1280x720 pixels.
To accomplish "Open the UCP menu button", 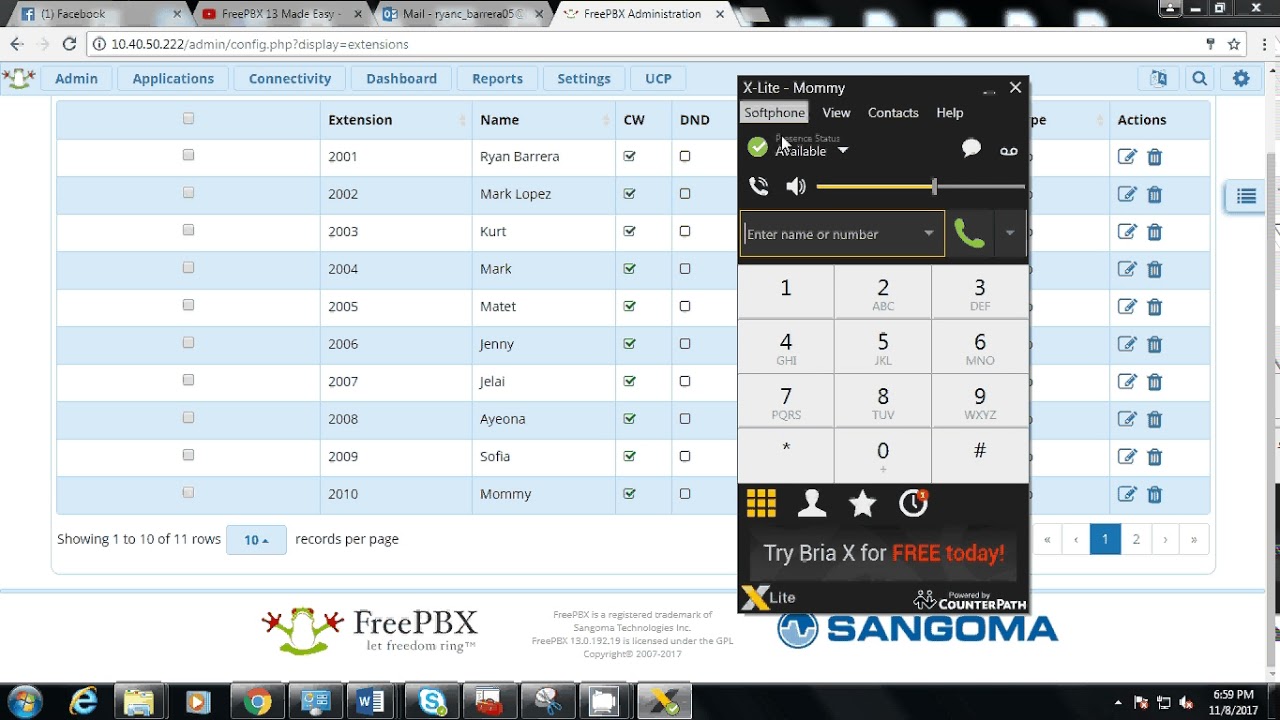I will [x=658, y=79].
